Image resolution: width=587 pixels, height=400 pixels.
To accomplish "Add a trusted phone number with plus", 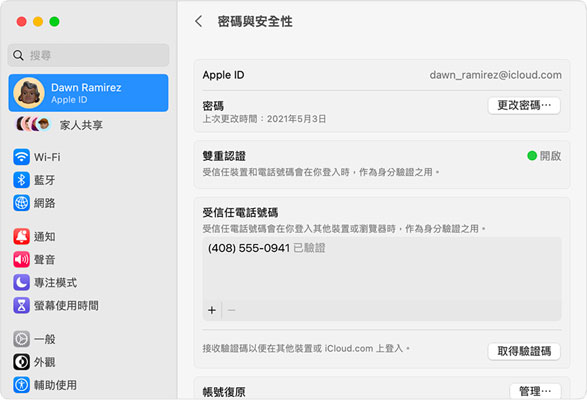I will [x=212, y=310].
